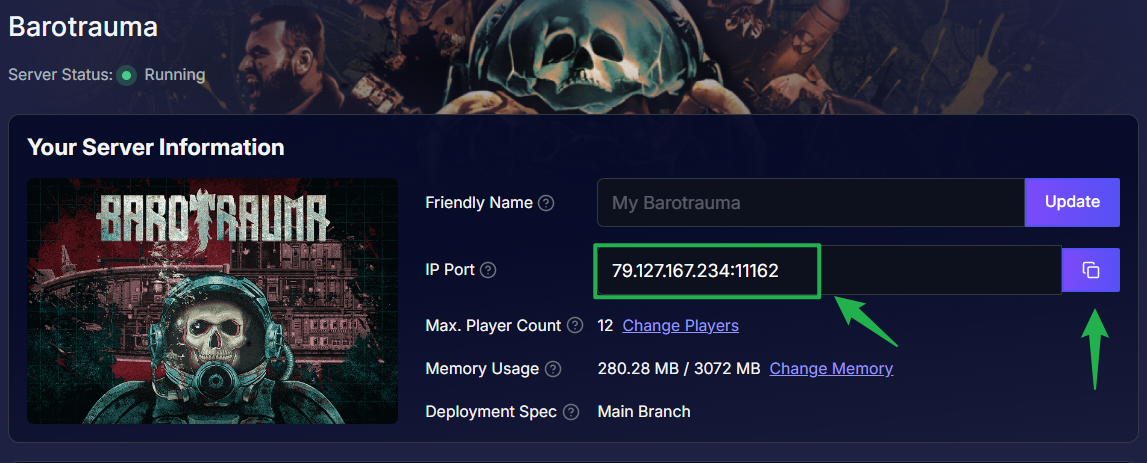This screenshot has width=1147, height=463.
Task: Open the Change Players link
Action: coord(680,326)
